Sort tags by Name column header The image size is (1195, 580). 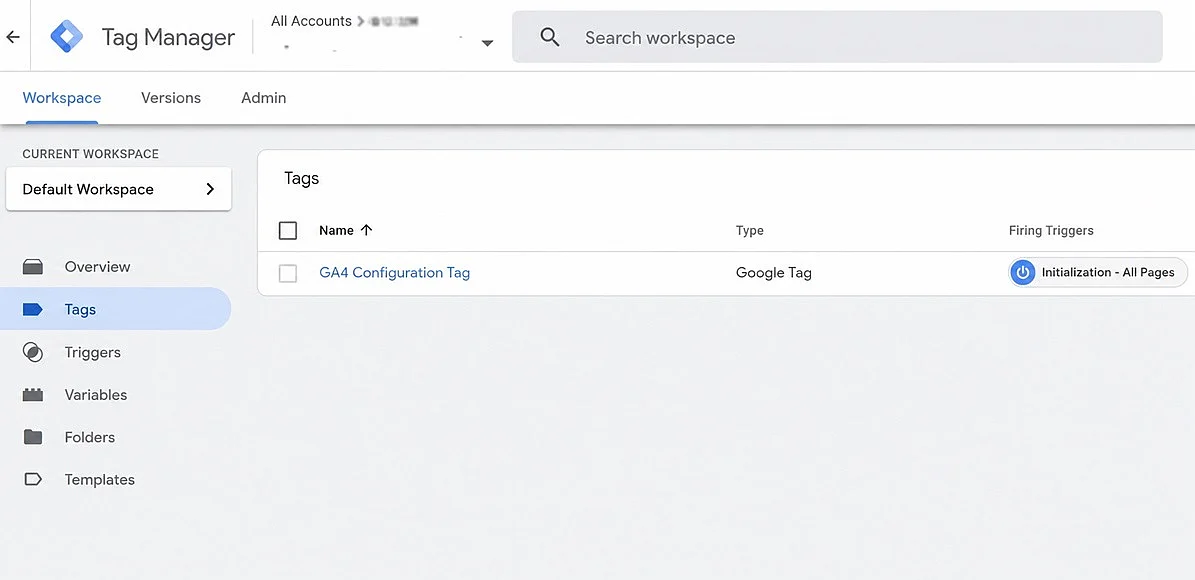tap(336, 230)
